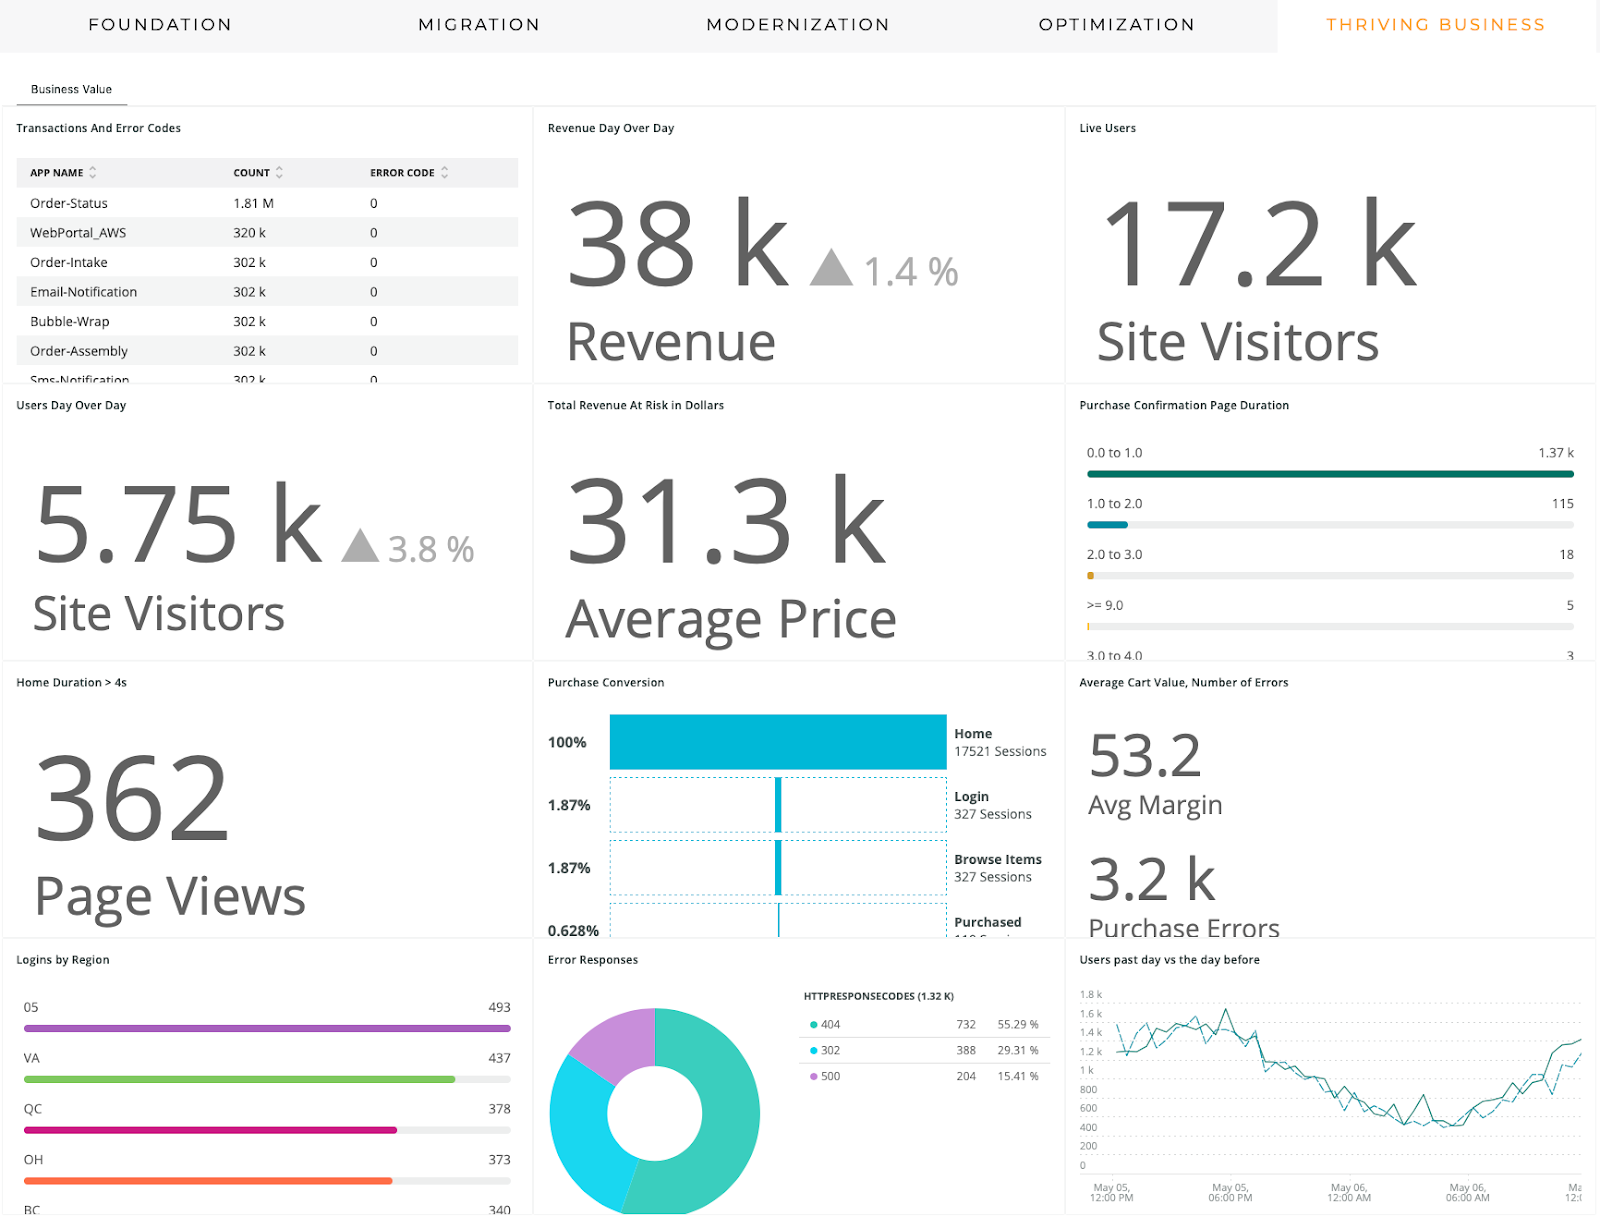Click the 17.2 k Live Users value
Screen dimensions: 1600x1217
[x=1258, y=244]
